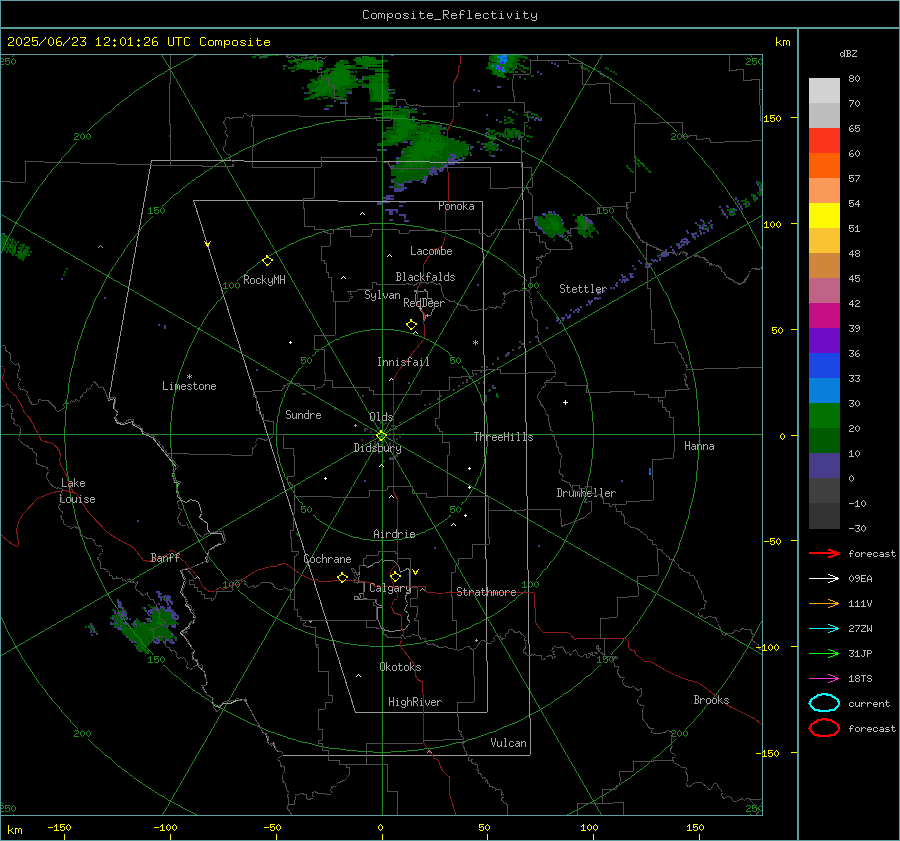This screenshot has height=841, width=900.
Task: Click the Sylvan label on map
Action: pos(382,295)
